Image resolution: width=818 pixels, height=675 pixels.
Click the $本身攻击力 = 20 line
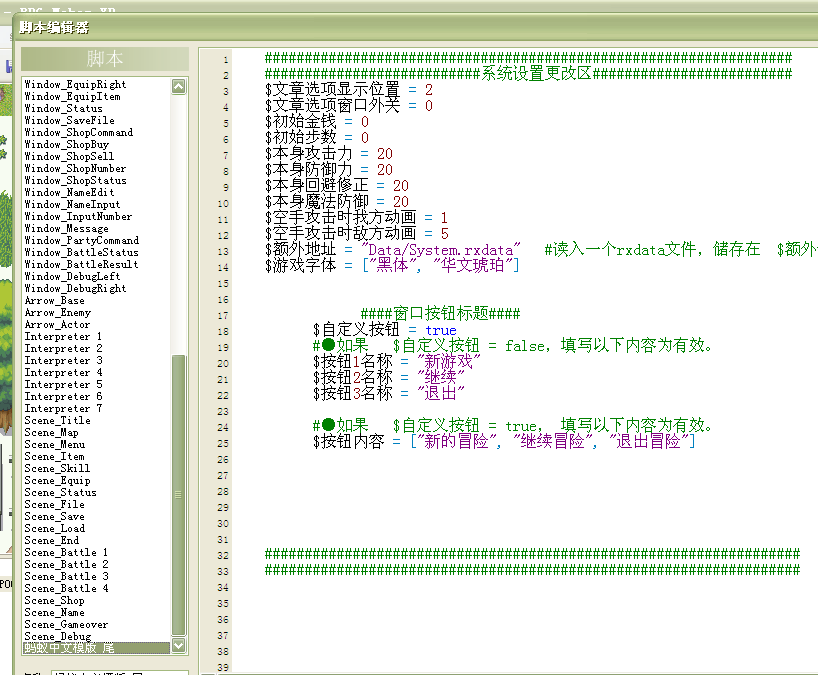click(x=329, y=154)
